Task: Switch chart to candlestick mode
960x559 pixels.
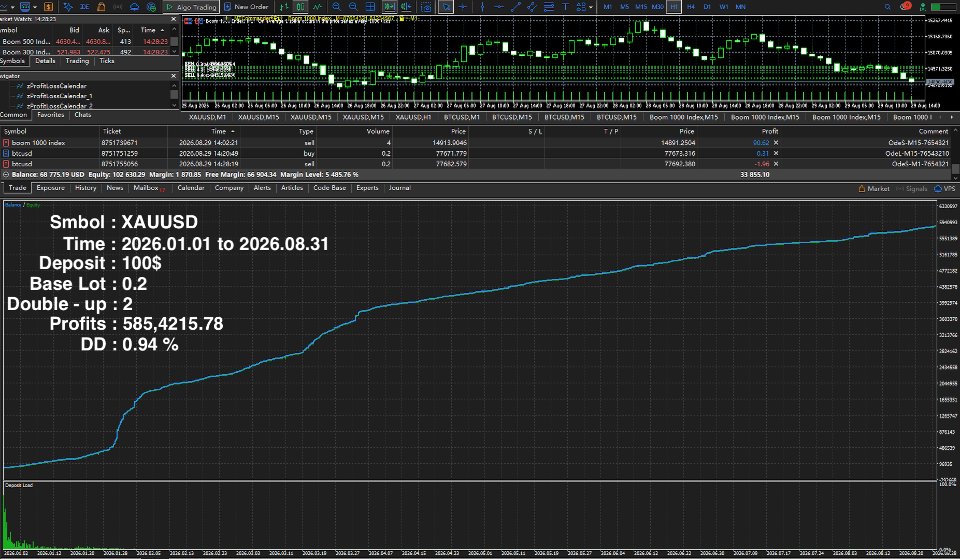Action: click(300, 7)
